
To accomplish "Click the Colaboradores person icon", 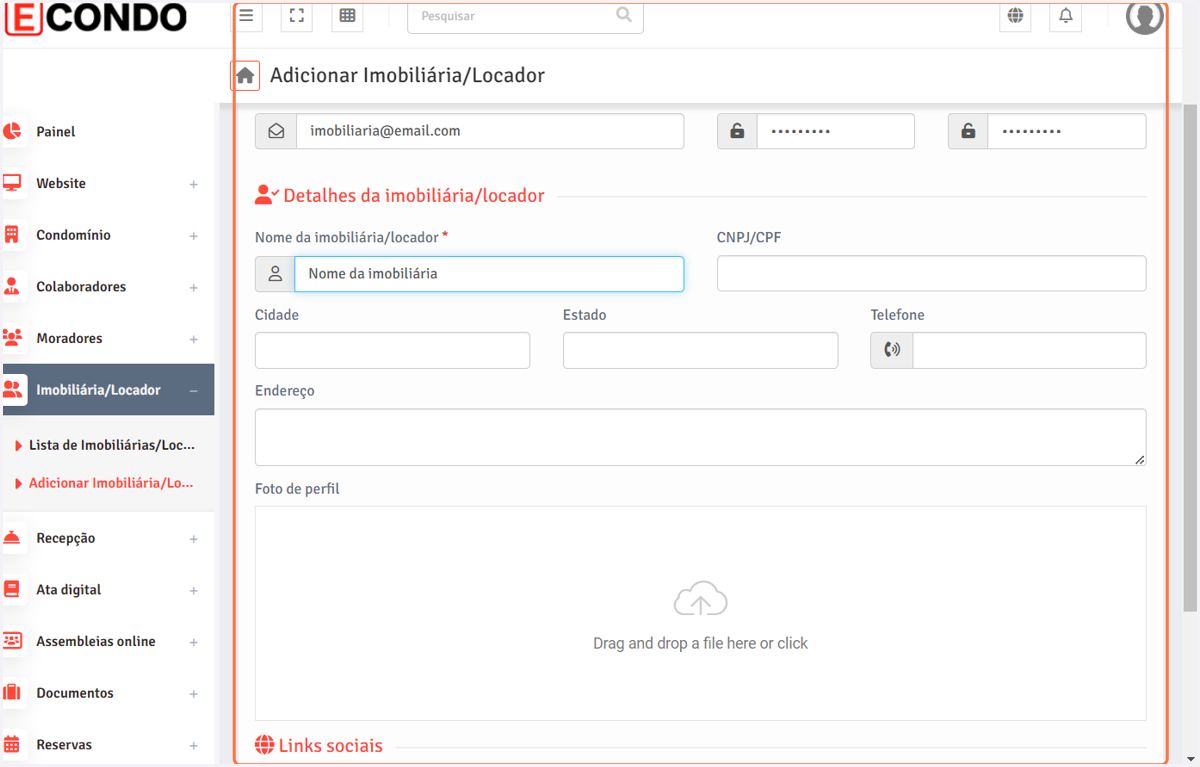I will (12, 287).
